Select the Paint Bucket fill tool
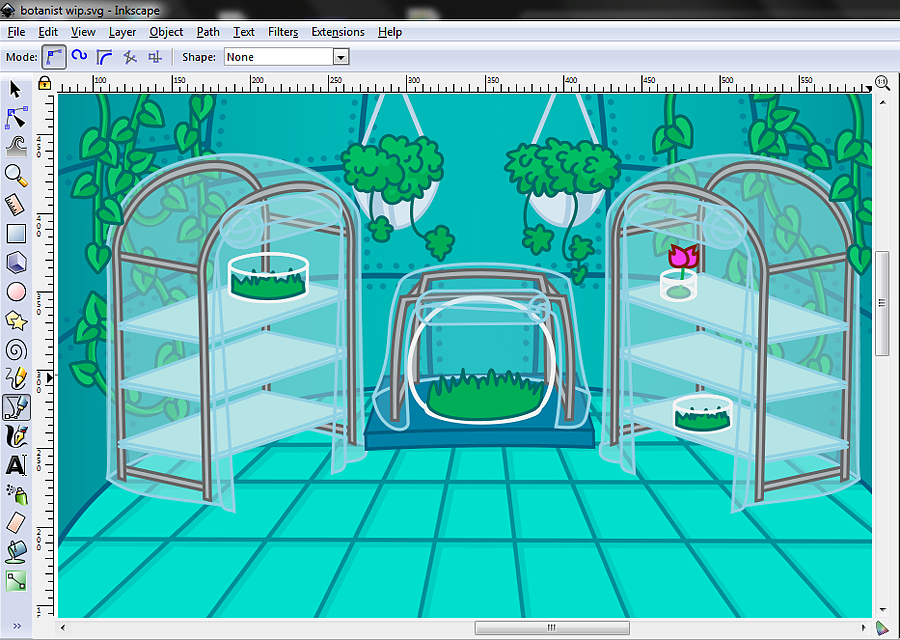The height and width of the screenshot is (640, 900). click(x=16, y=552)
